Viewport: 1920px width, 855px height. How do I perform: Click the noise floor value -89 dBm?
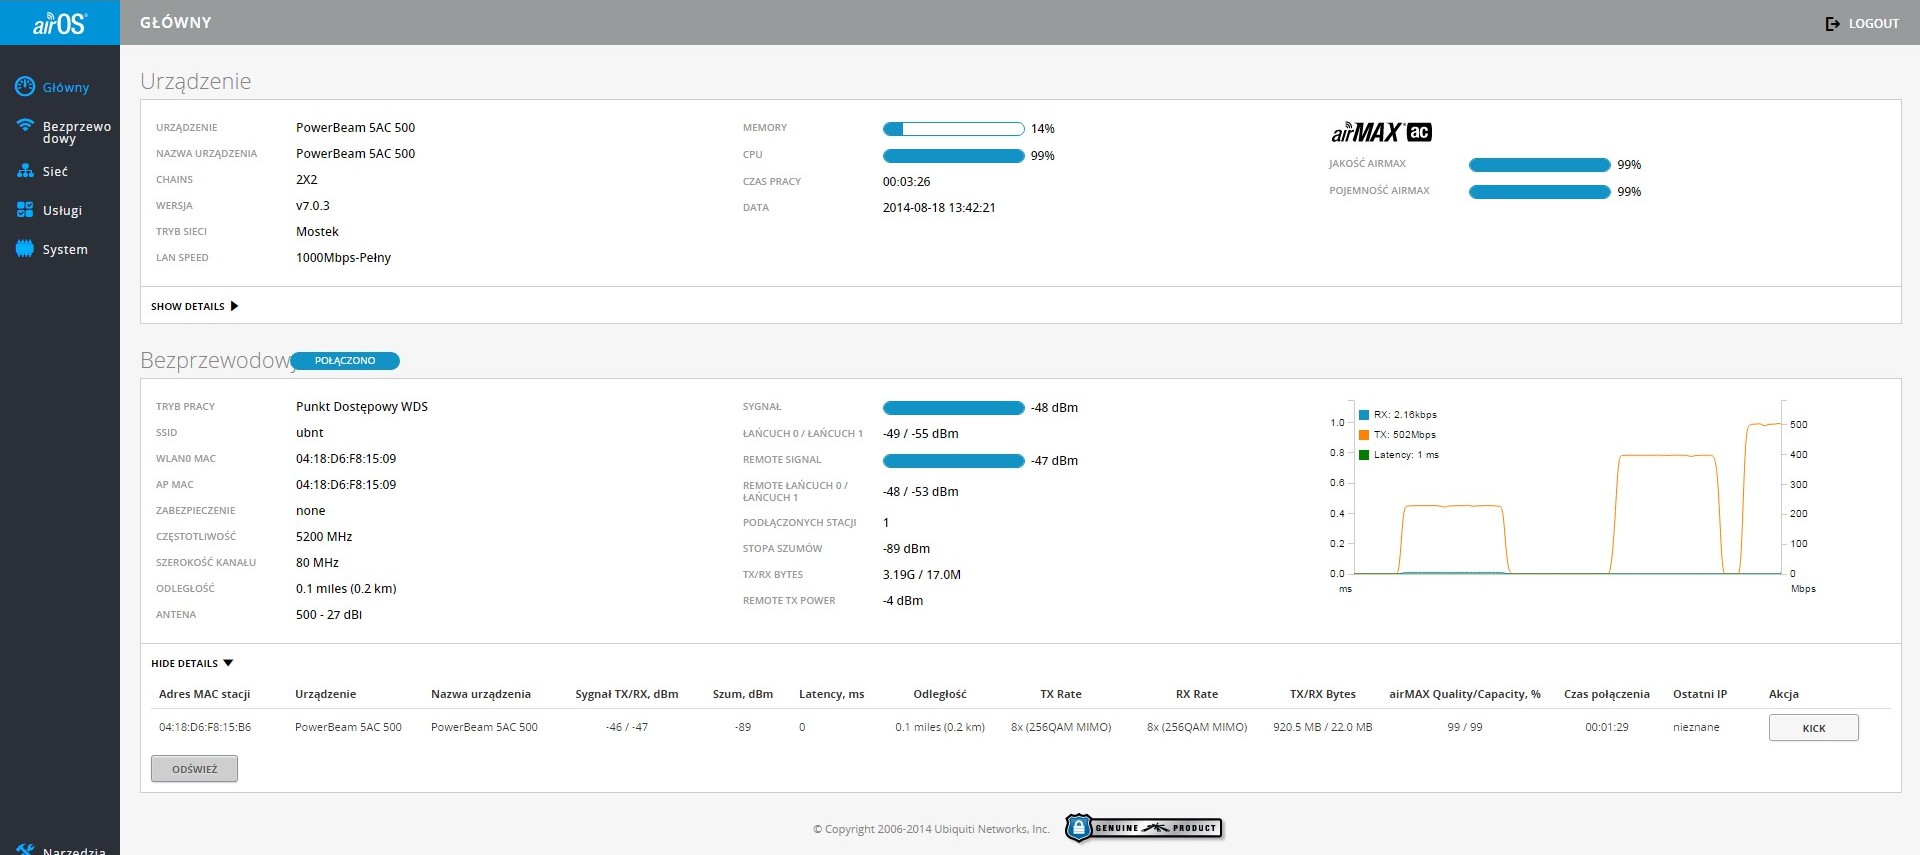pyautogui.click(x=906, y=549)
